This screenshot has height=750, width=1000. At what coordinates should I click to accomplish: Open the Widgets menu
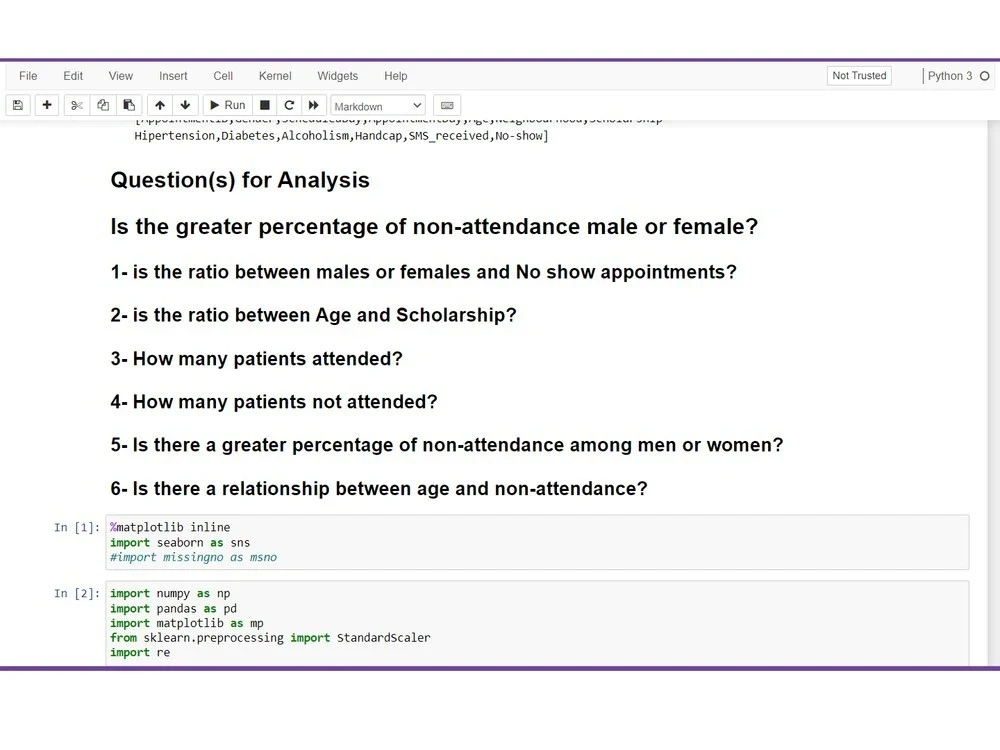pos(337,76)
